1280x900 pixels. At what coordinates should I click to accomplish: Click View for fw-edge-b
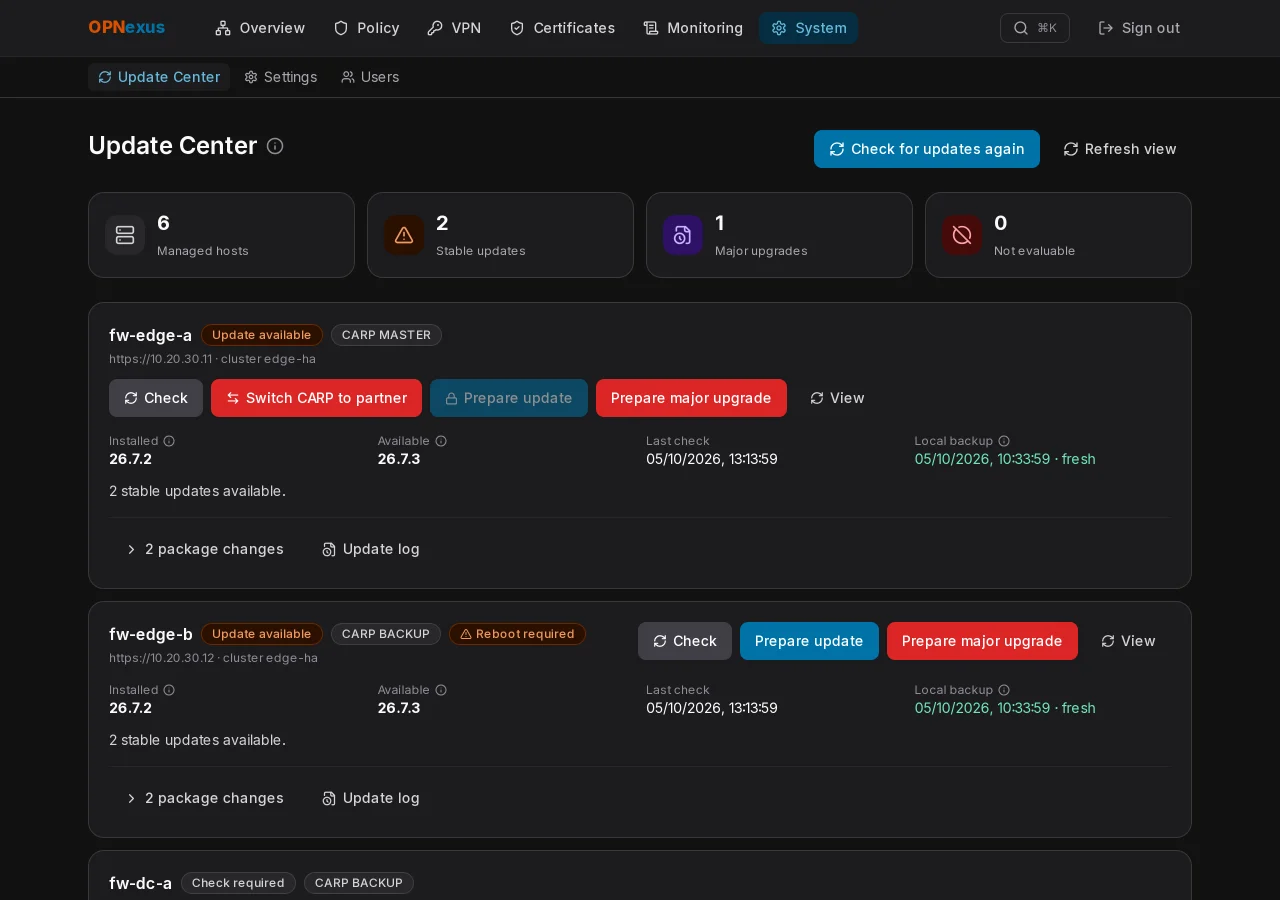click(1128, 641)
